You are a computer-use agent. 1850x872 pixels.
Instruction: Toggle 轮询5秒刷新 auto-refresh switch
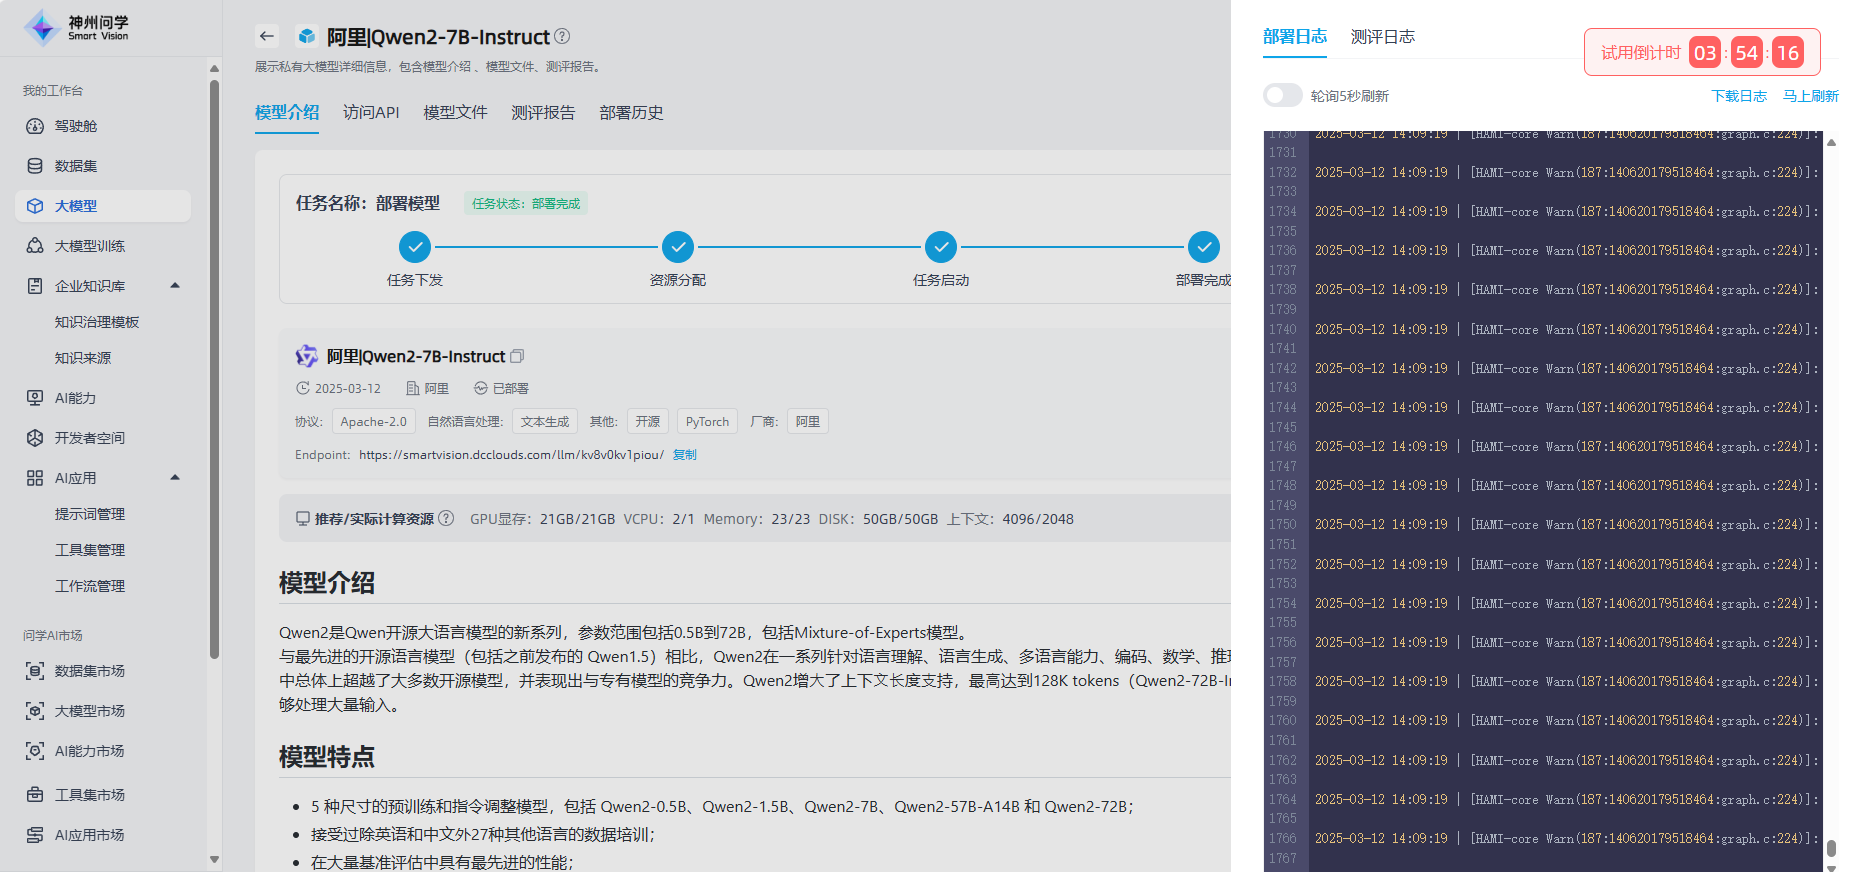point(1282,95)
